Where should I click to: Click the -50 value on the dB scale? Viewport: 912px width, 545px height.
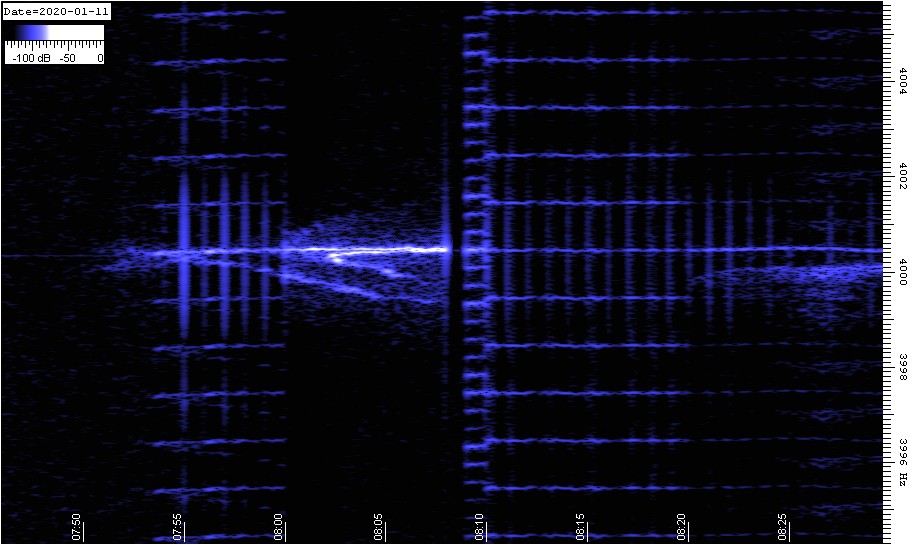[x=67, y=58]
